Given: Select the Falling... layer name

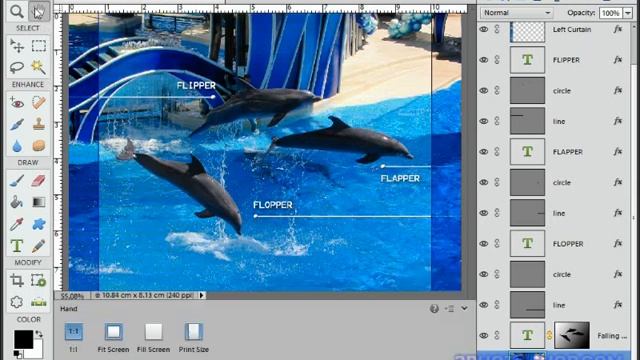Looking at the screenshot, I should [x=611, y=336].
